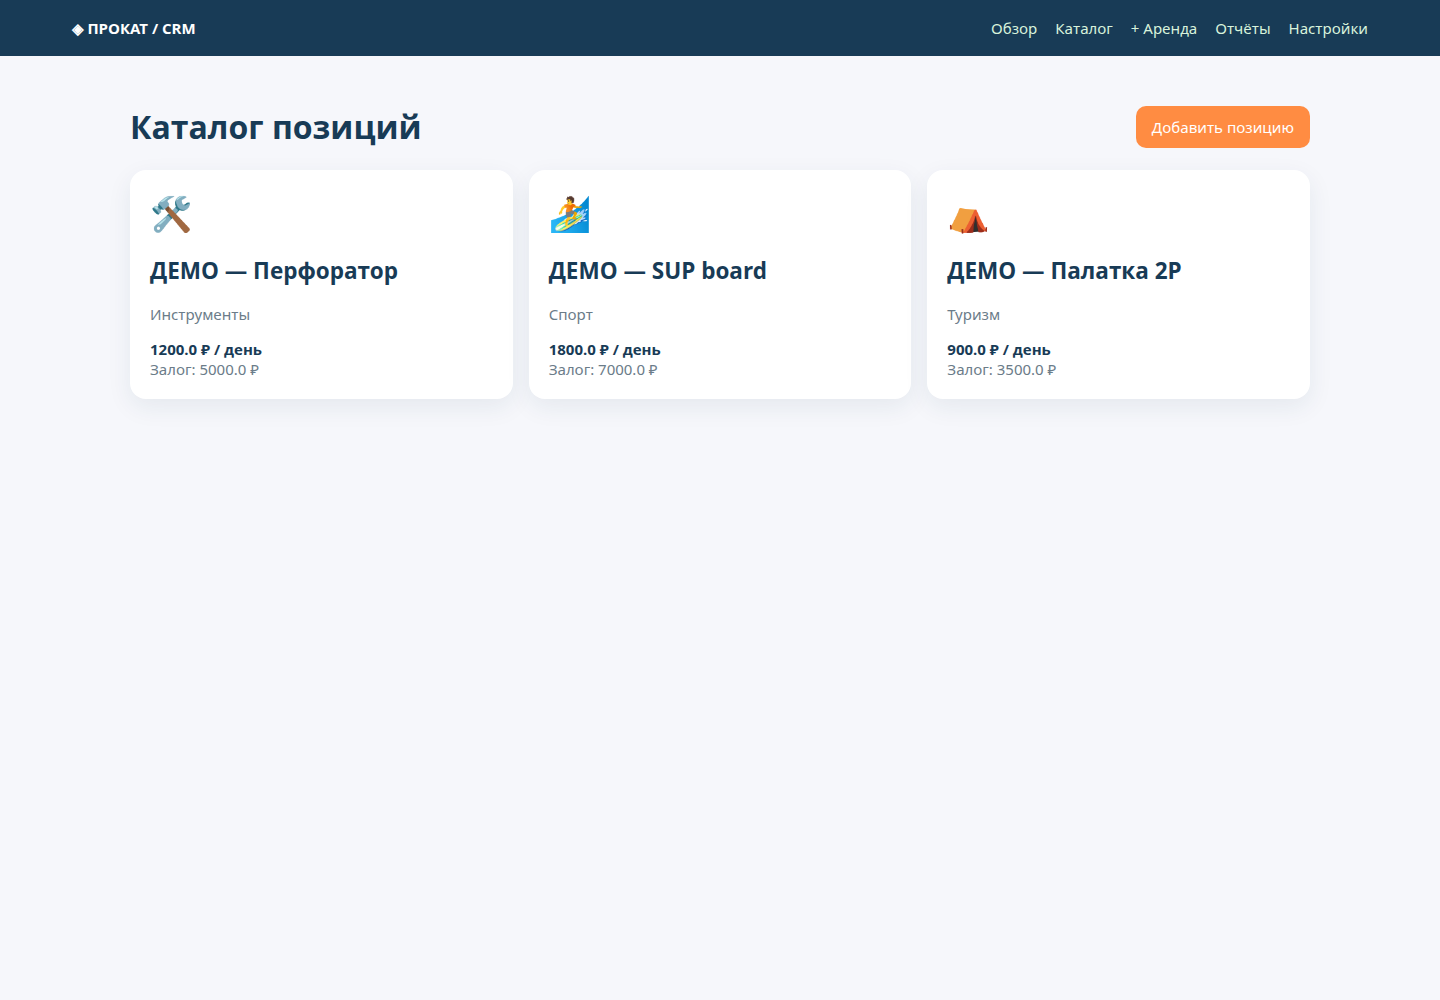This screenshot has width=1440, height=1000.
Task: Open the ДЕМО — Перфоратор card title
Action: click(274, 271)
